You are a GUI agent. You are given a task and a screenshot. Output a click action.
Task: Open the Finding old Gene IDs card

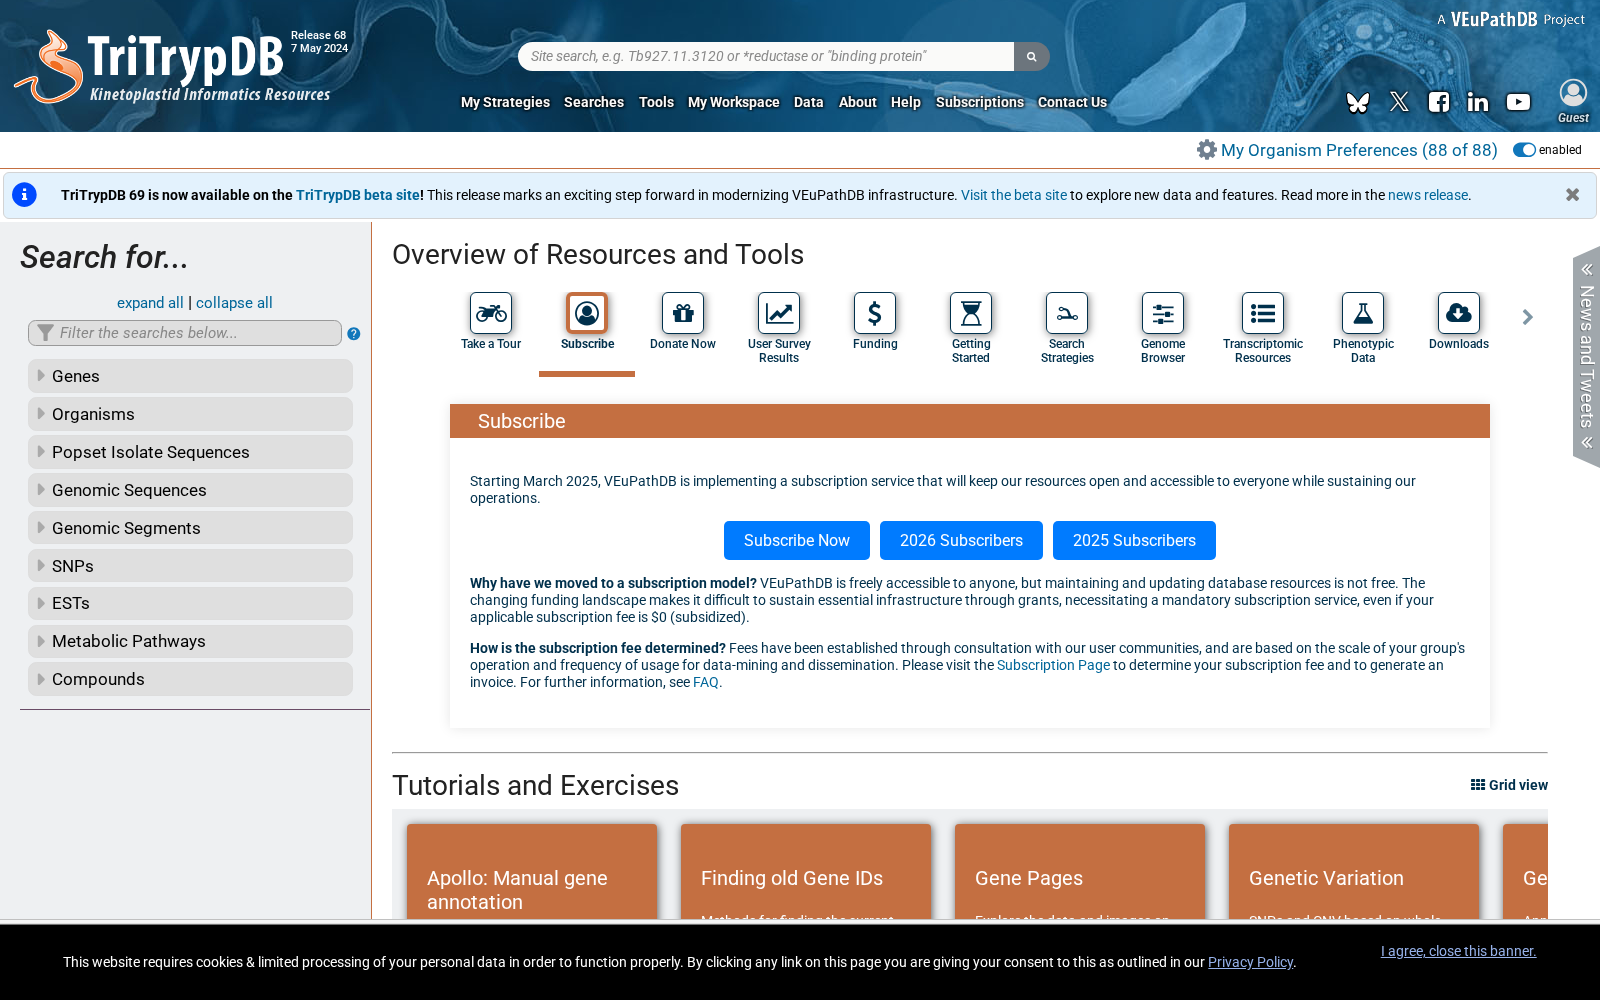pyautogui.click(x=806, y=872)
